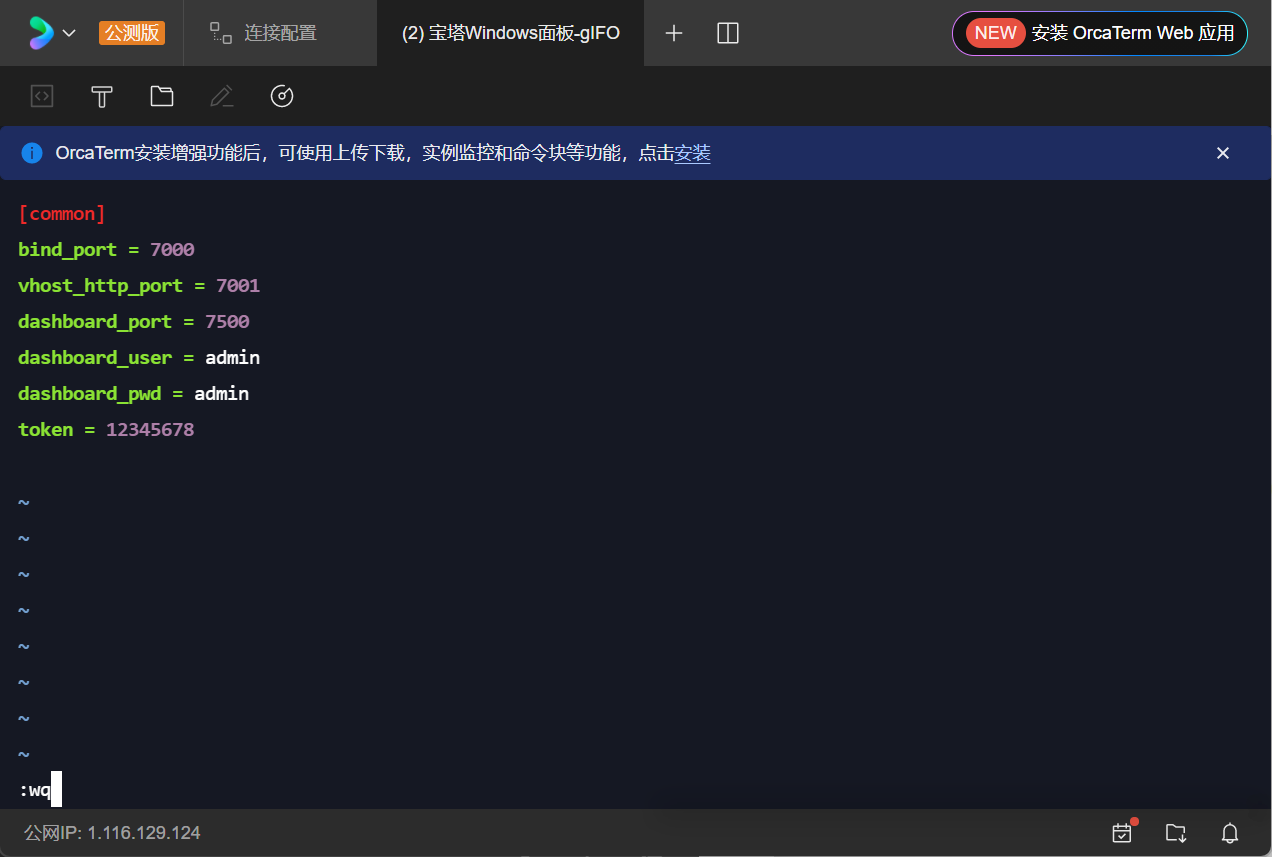Follow the 安装 link in banner
This screenshot has height=857, width=1272.
pos(692,153)
